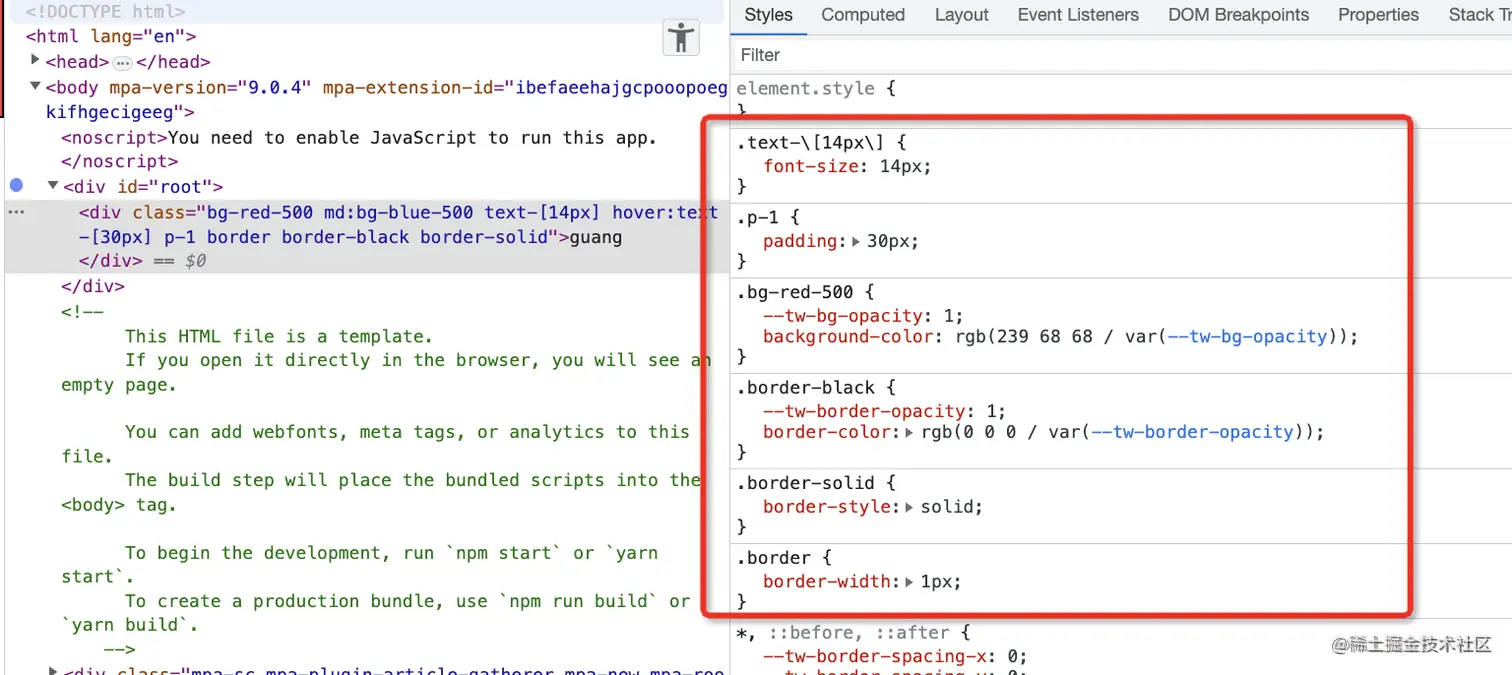The width and height of the screenshot is (1512, 675).
Task: Click the blue dot marker beside div root
Action: coord(16,185)
